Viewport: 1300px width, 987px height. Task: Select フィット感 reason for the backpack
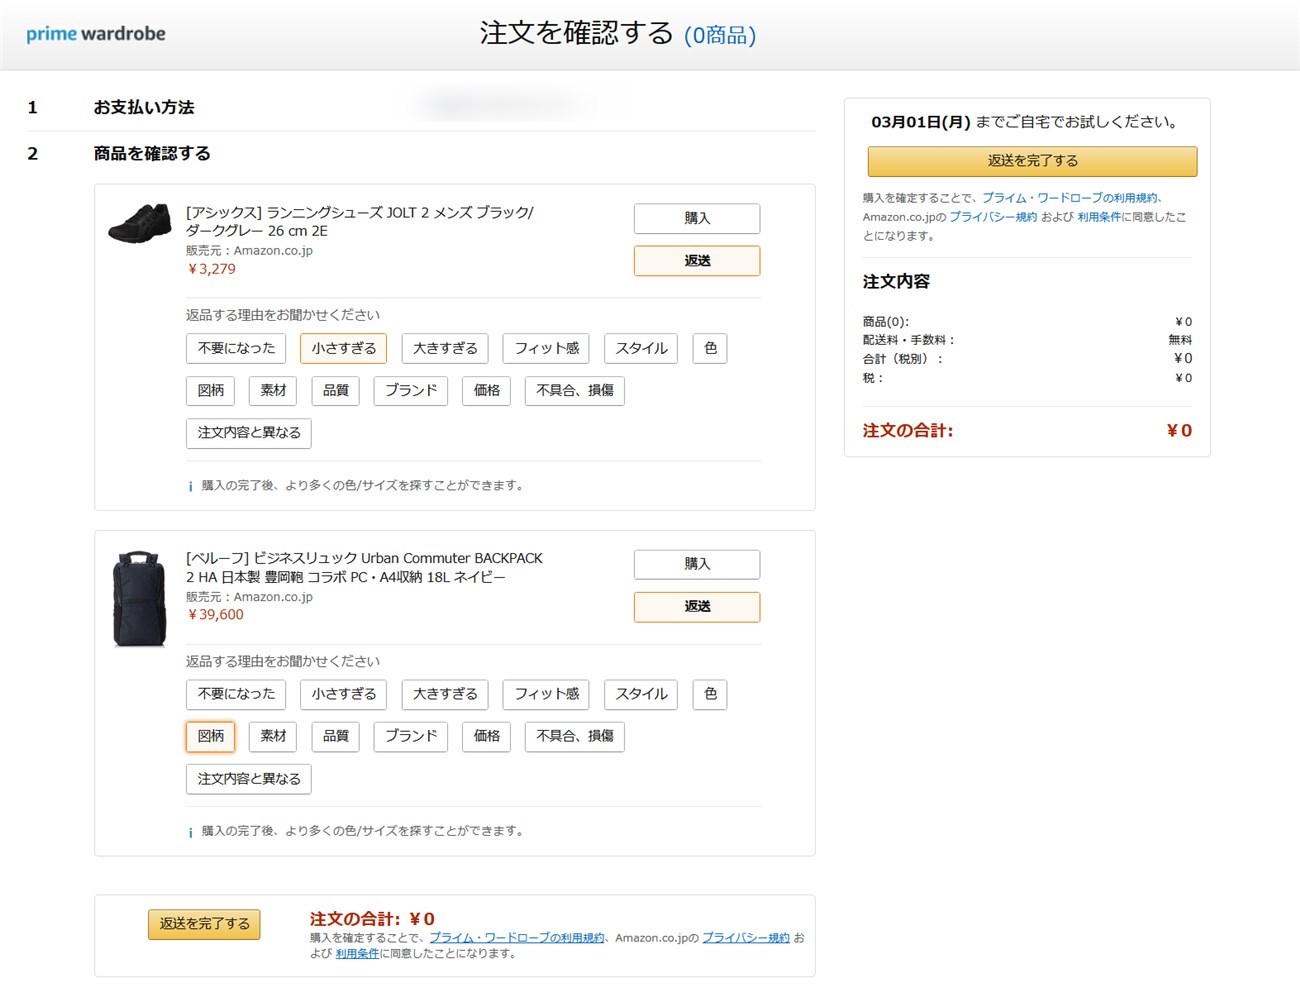tap(546, 694)
